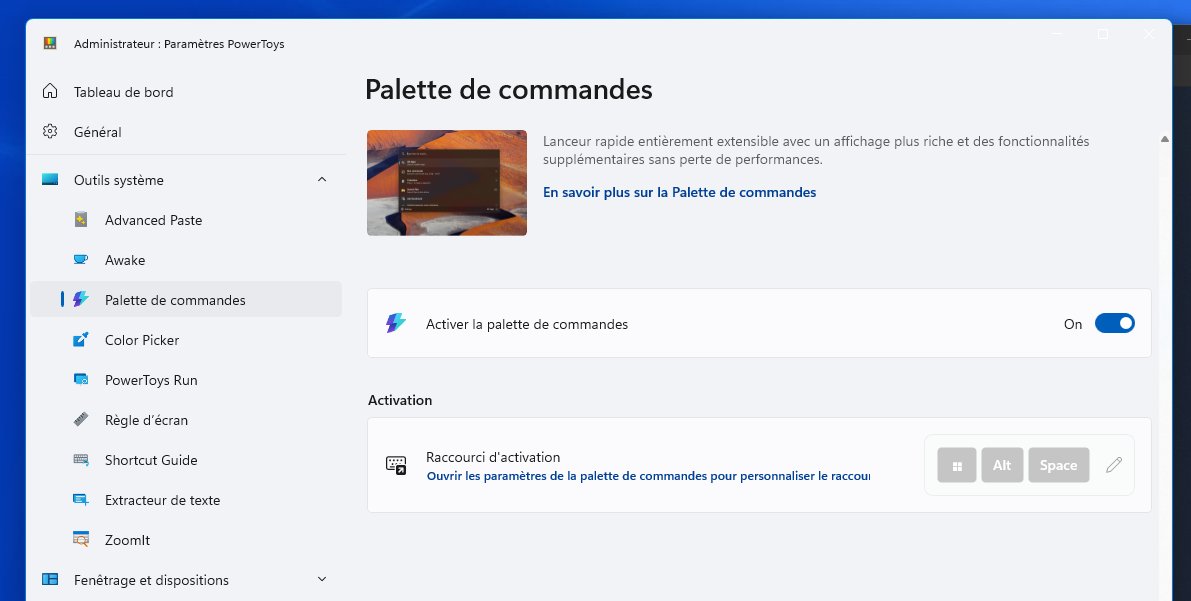Open the Général settings page
Screen dimensions: 1191x601
pyautogui.click(x=185, y=132)
